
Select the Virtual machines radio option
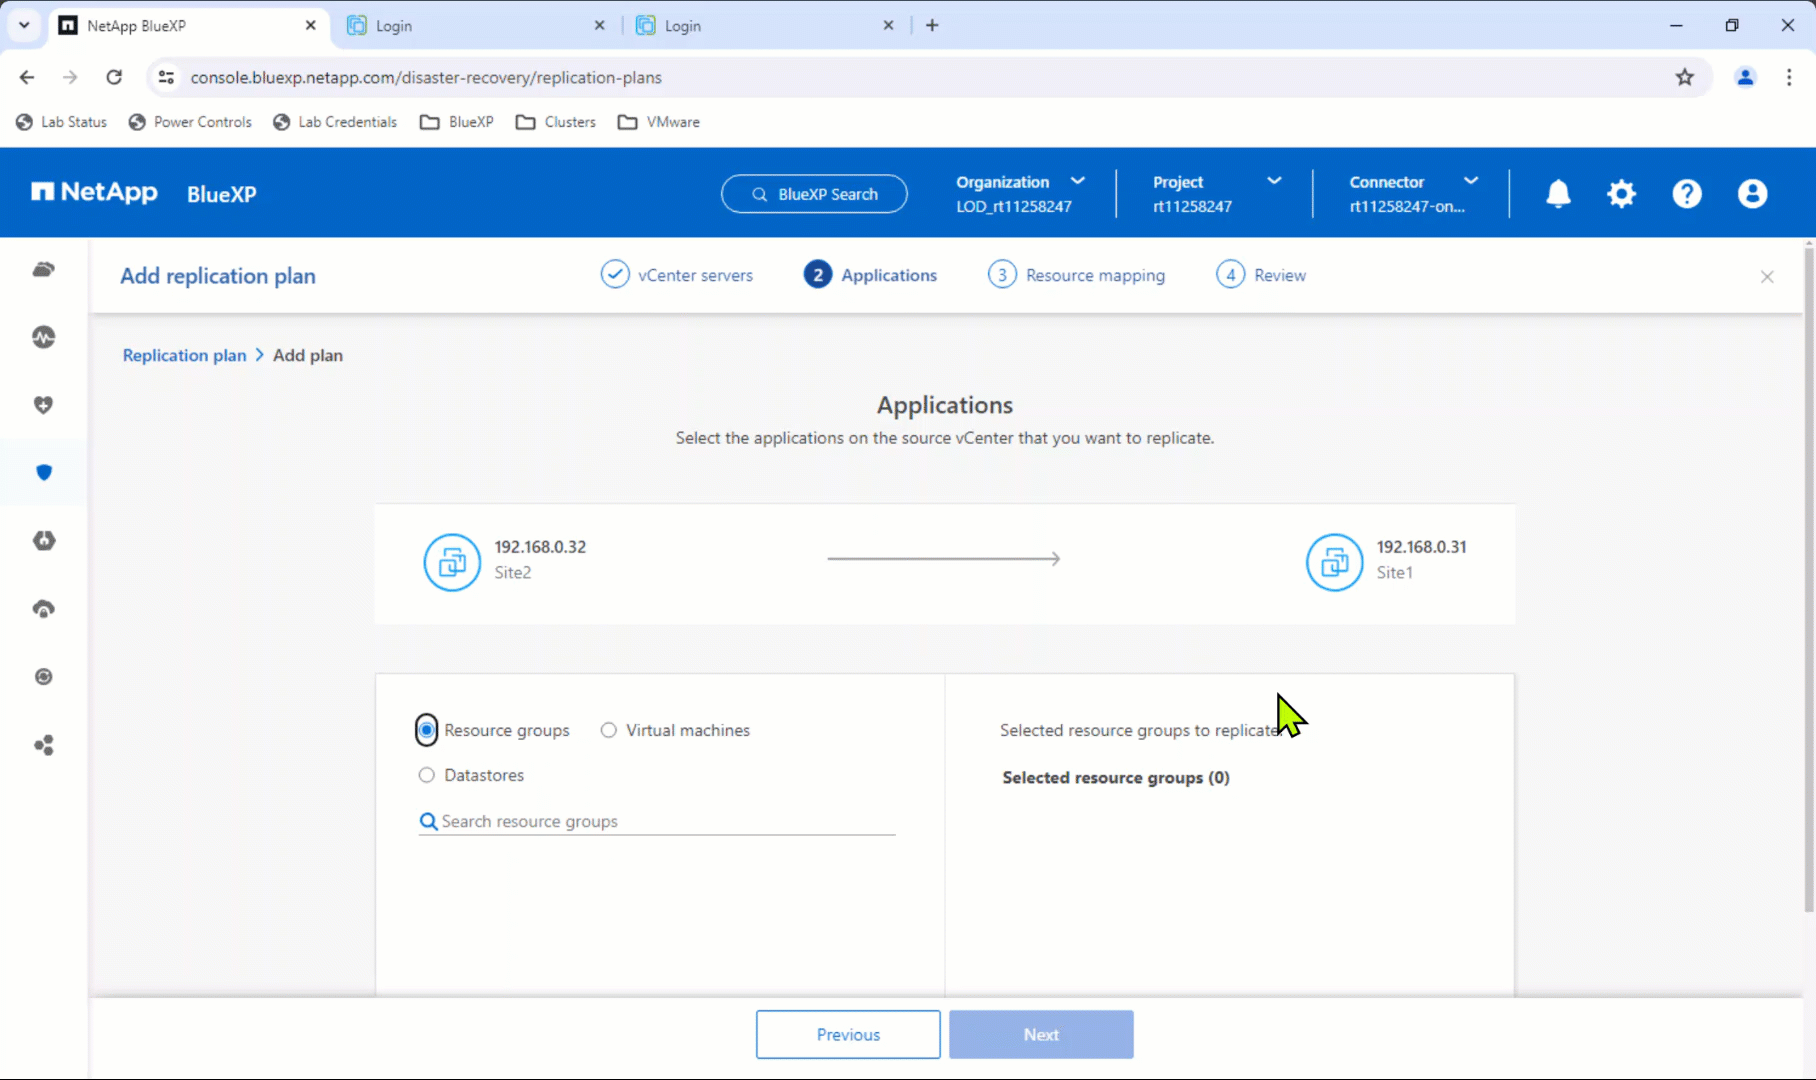[x=608, y=730]
